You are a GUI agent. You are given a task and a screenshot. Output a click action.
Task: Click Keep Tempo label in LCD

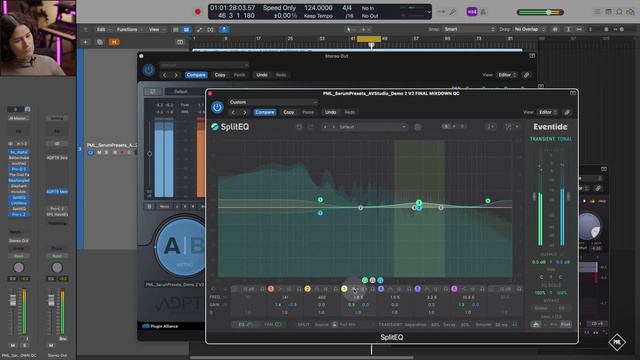[x=318, y=16]
